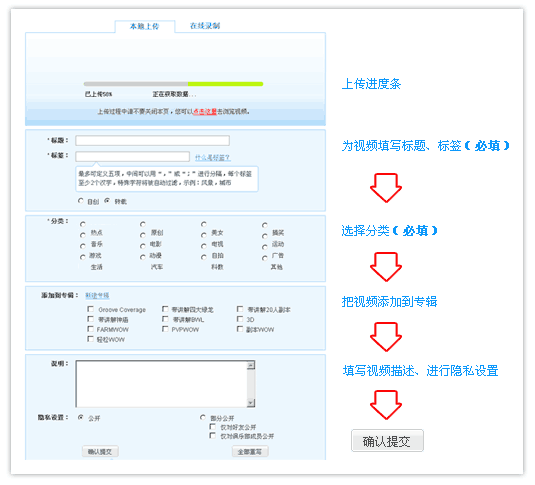This screenshot has height=485, width=535.
Task: Open the 什么是标签? help link
Action: click(213, 157)
